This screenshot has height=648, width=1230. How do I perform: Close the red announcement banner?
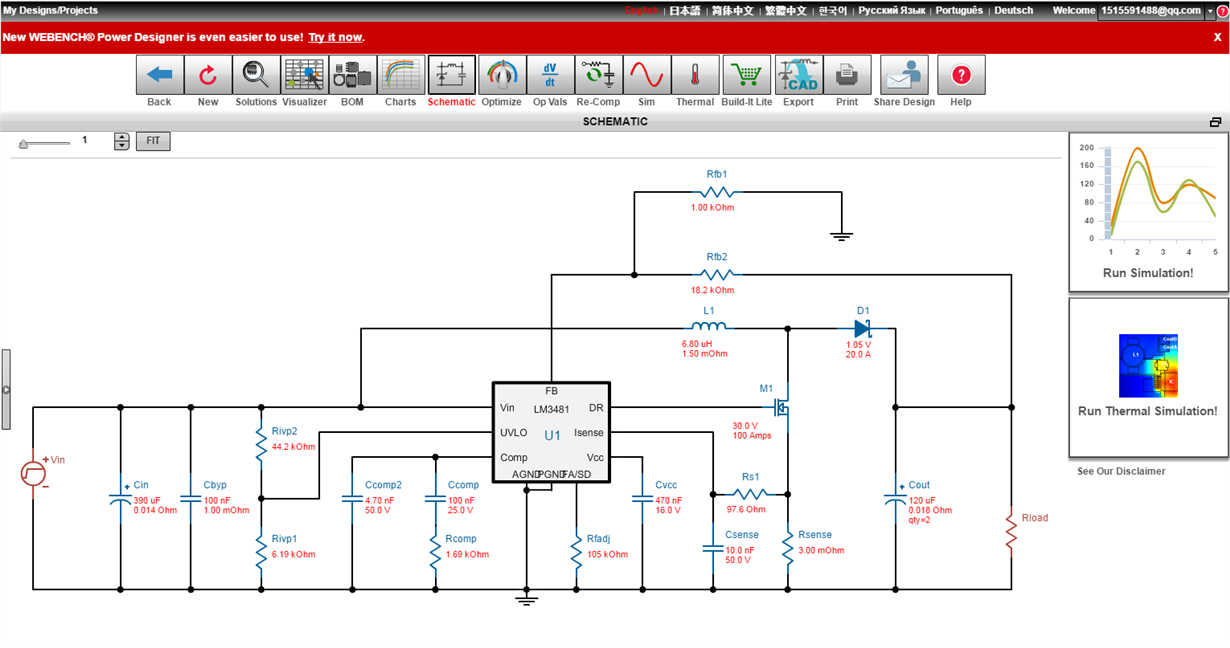coord(1217,37)
